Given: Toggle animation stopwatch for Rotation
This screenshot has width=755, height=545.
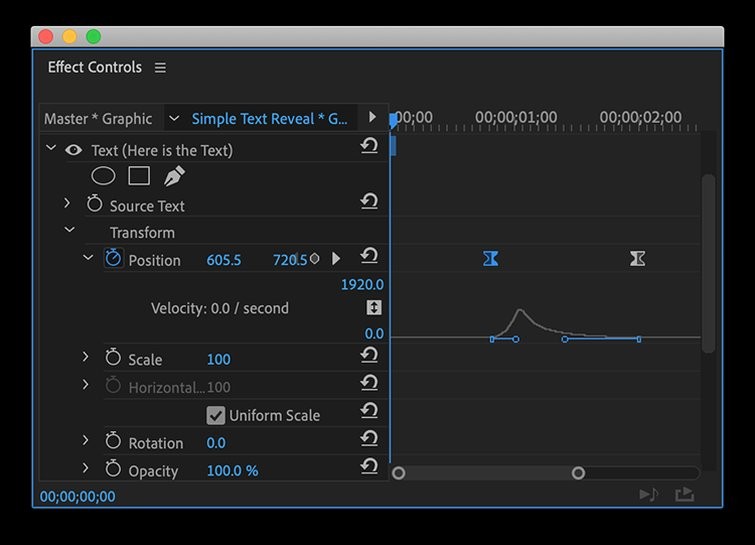Looking at the screenshot, I should click(x=113, y=441).
